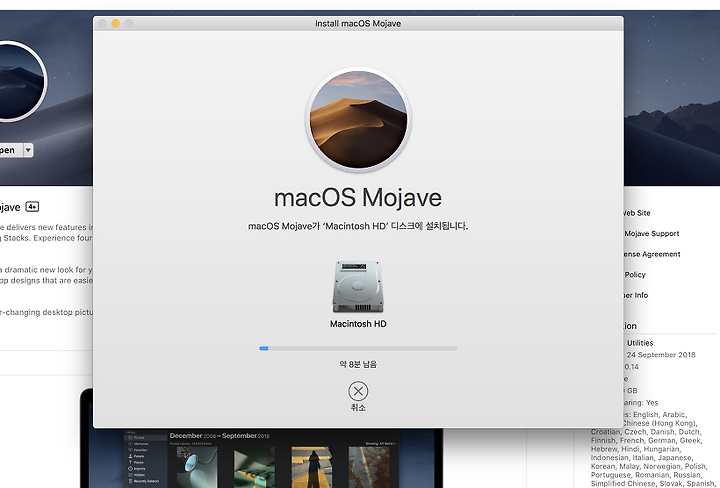Cancel the install using the X icon
Viewport: 720px width, 488px height.
tap(358, 391)
